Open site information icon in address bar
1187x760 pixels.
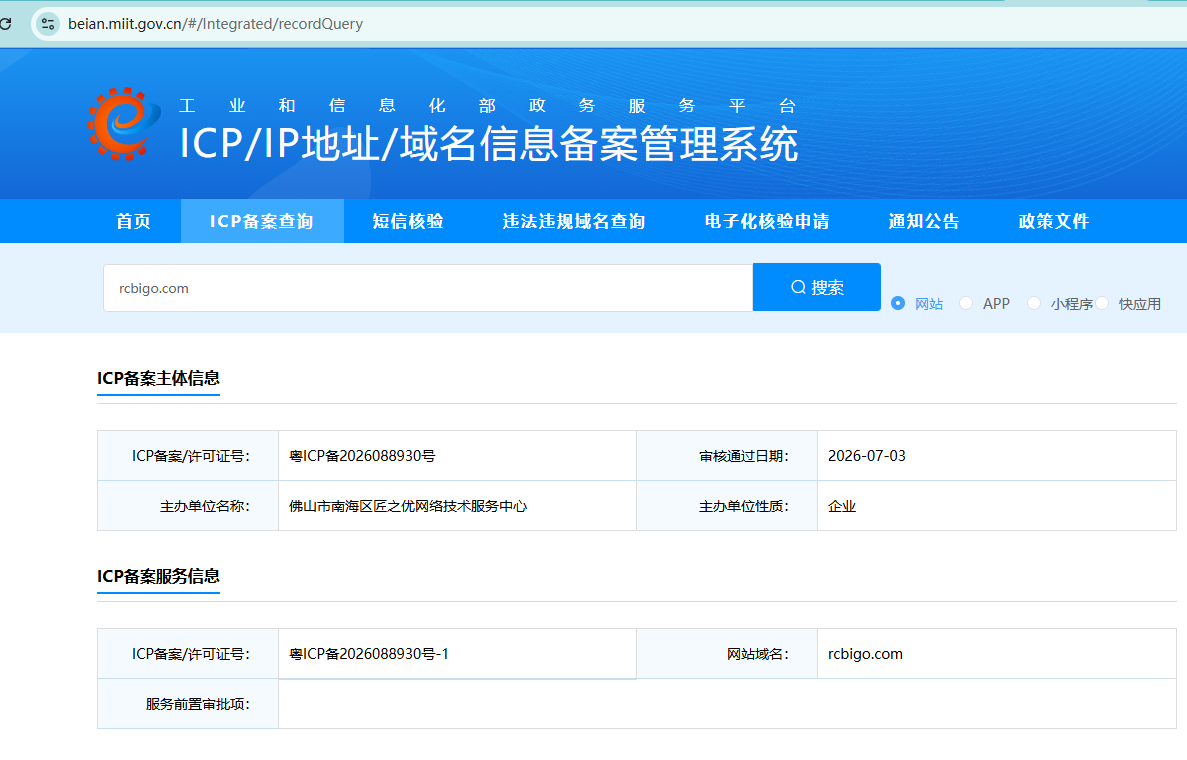click(48, 23)
